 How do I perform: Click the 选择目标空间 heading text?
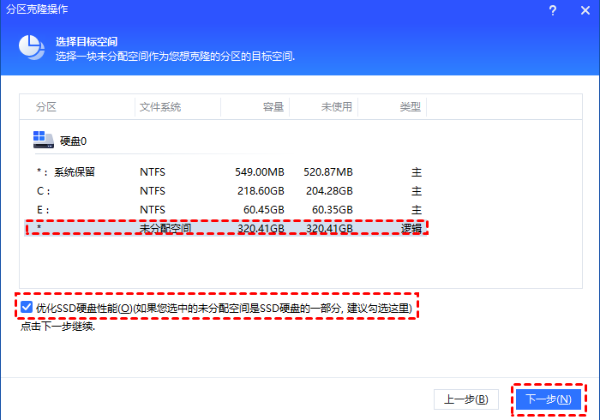pos(87,42)
